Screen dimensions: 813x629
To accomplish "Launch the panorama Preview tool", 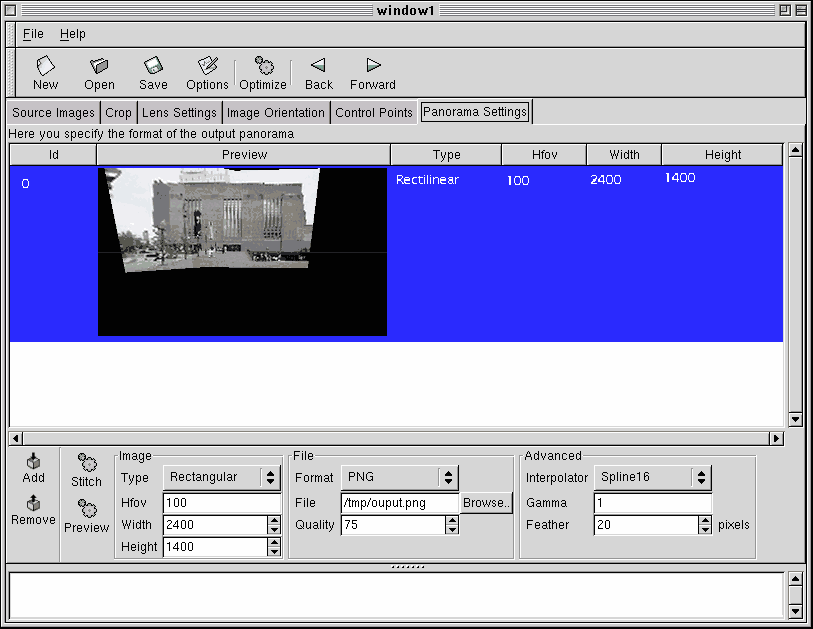I will click(85, 515).
